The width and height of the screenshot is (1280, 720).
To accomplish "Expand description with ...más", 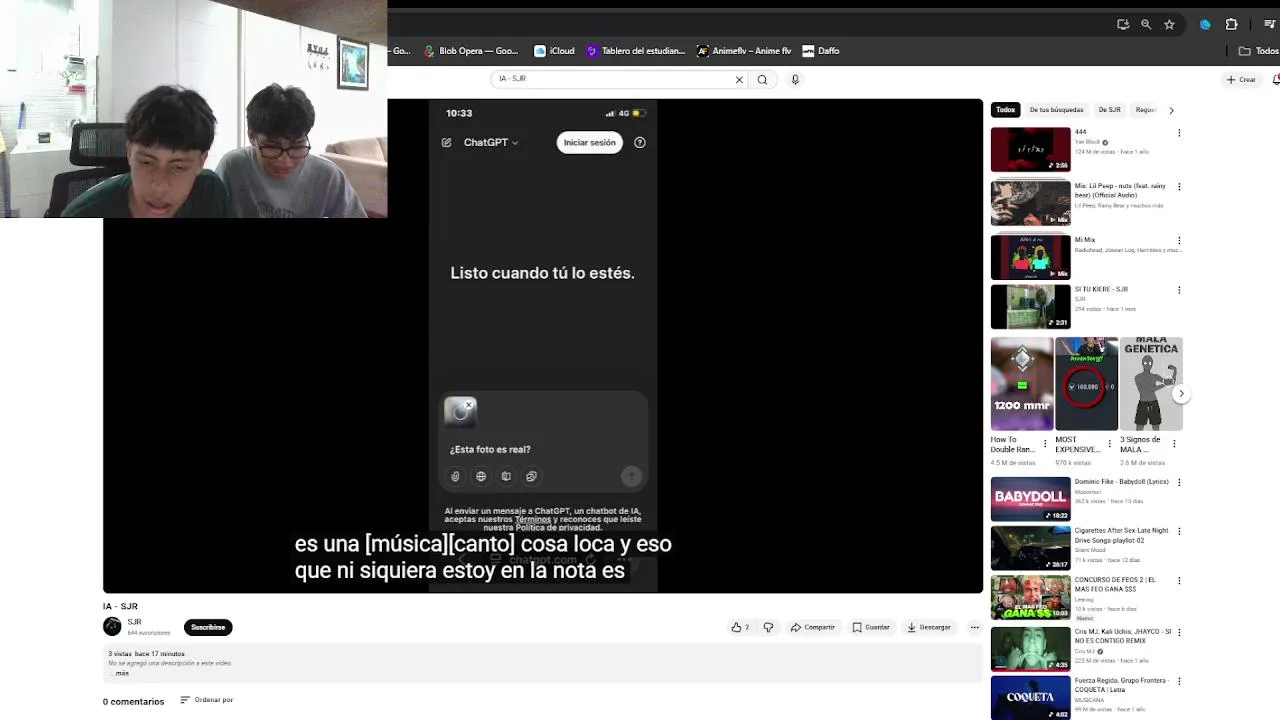I will pos(120,673).
